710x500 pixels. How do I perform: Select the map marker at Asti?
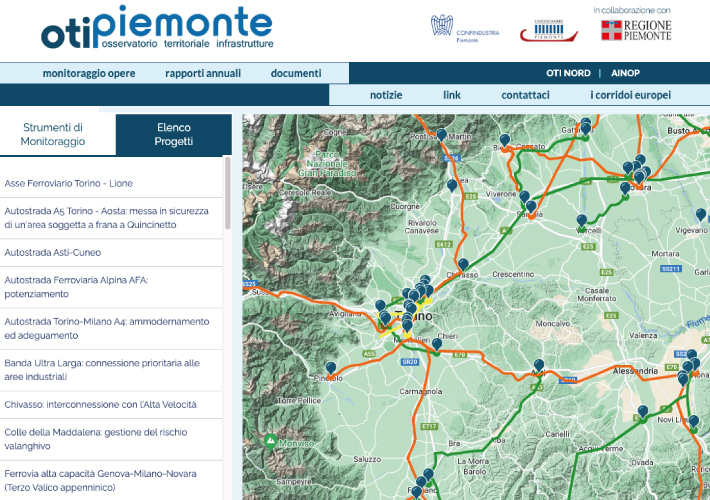click(x=539, y=365)
